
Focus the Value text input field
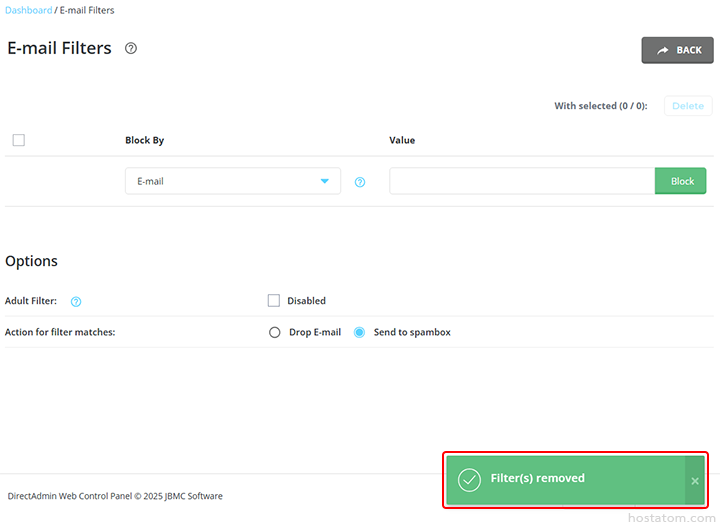(521, 181)
